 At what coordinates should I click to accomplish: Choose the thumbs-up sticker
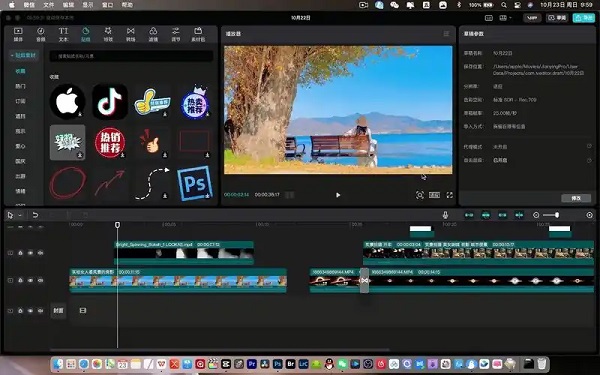tap(152, 102)
